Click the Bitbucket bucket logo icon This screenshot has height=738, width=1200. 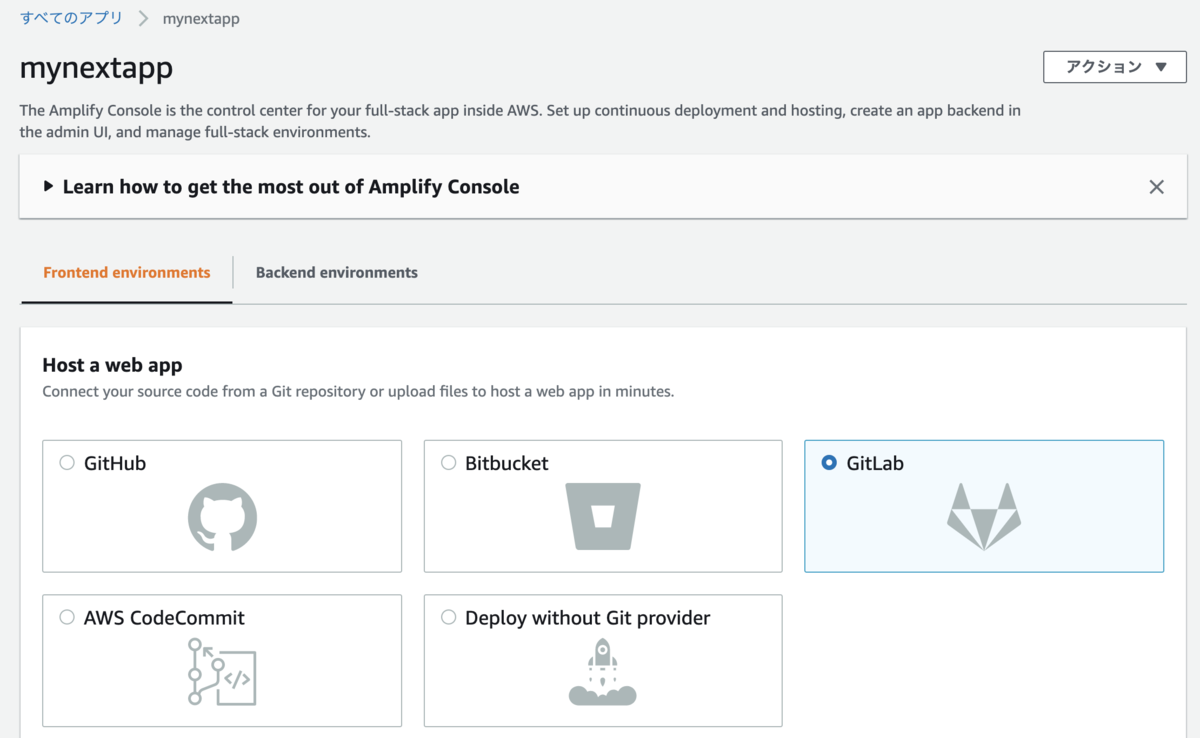point(603,516)
